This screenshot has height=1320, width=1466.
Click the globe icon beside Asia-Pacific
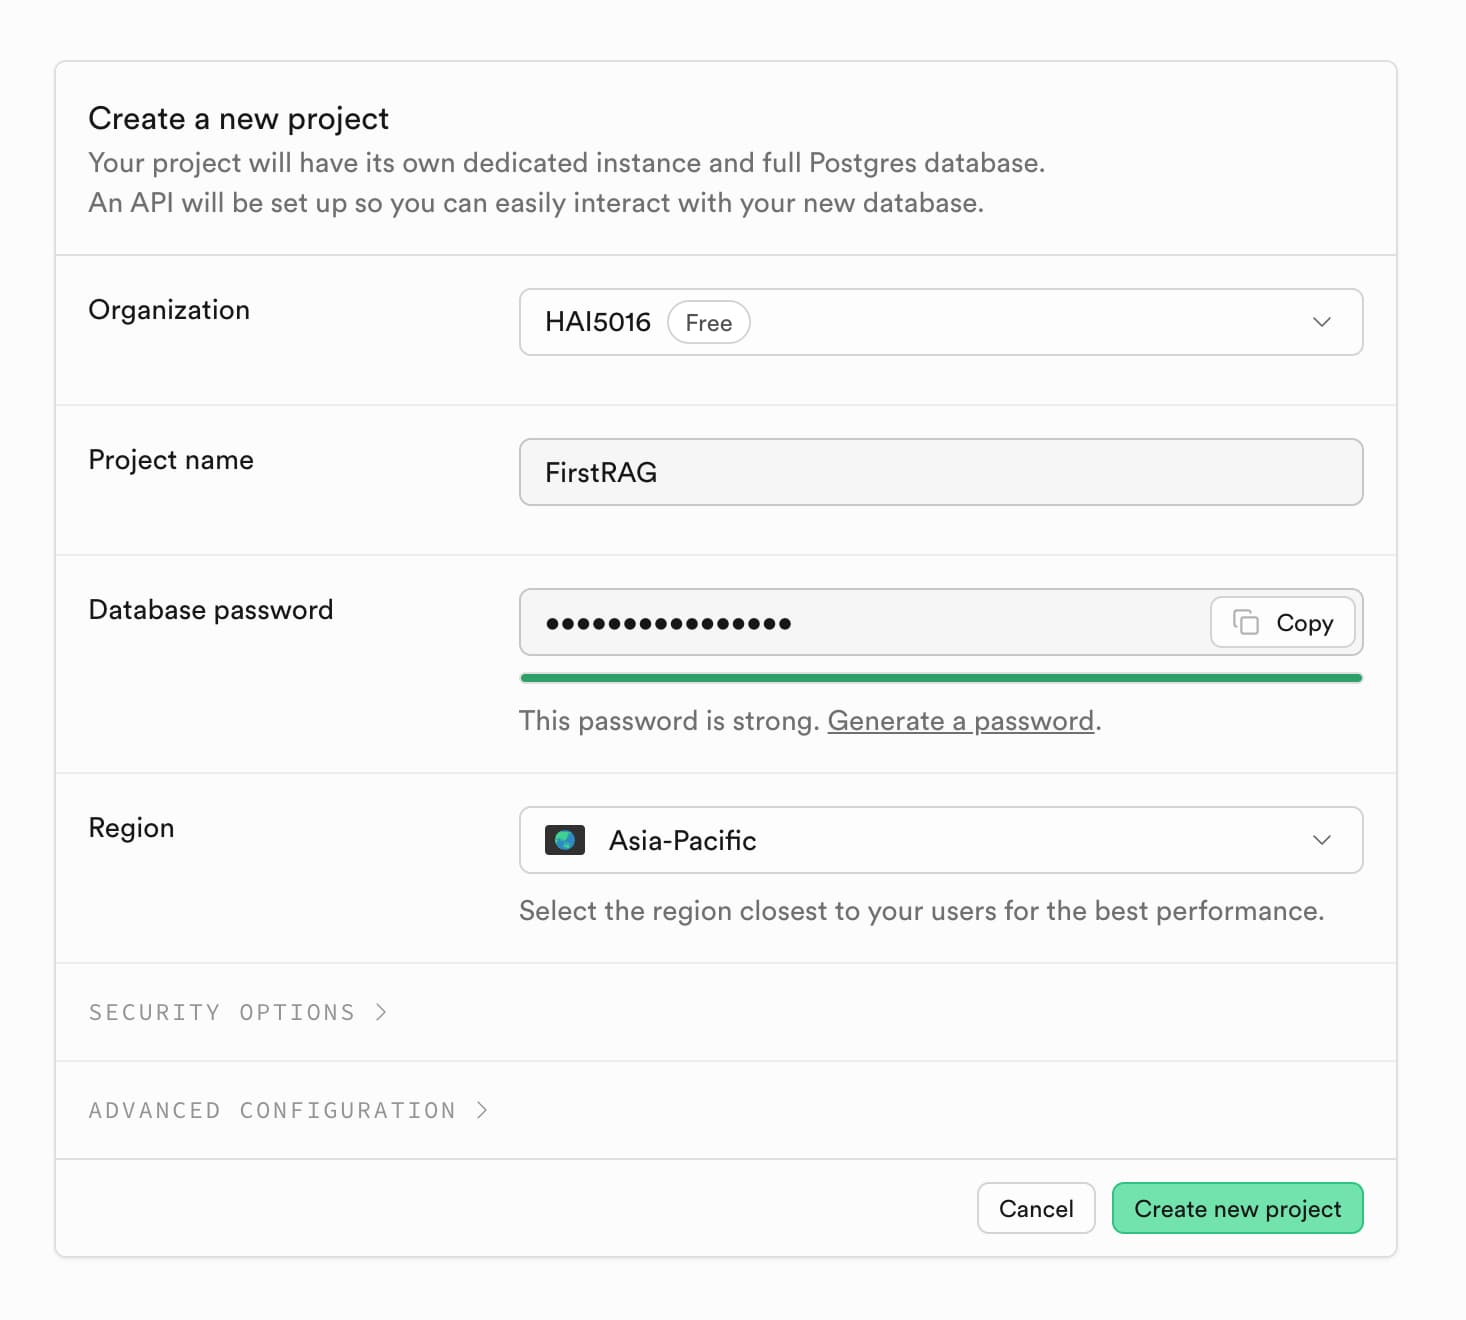click(564, 840)
